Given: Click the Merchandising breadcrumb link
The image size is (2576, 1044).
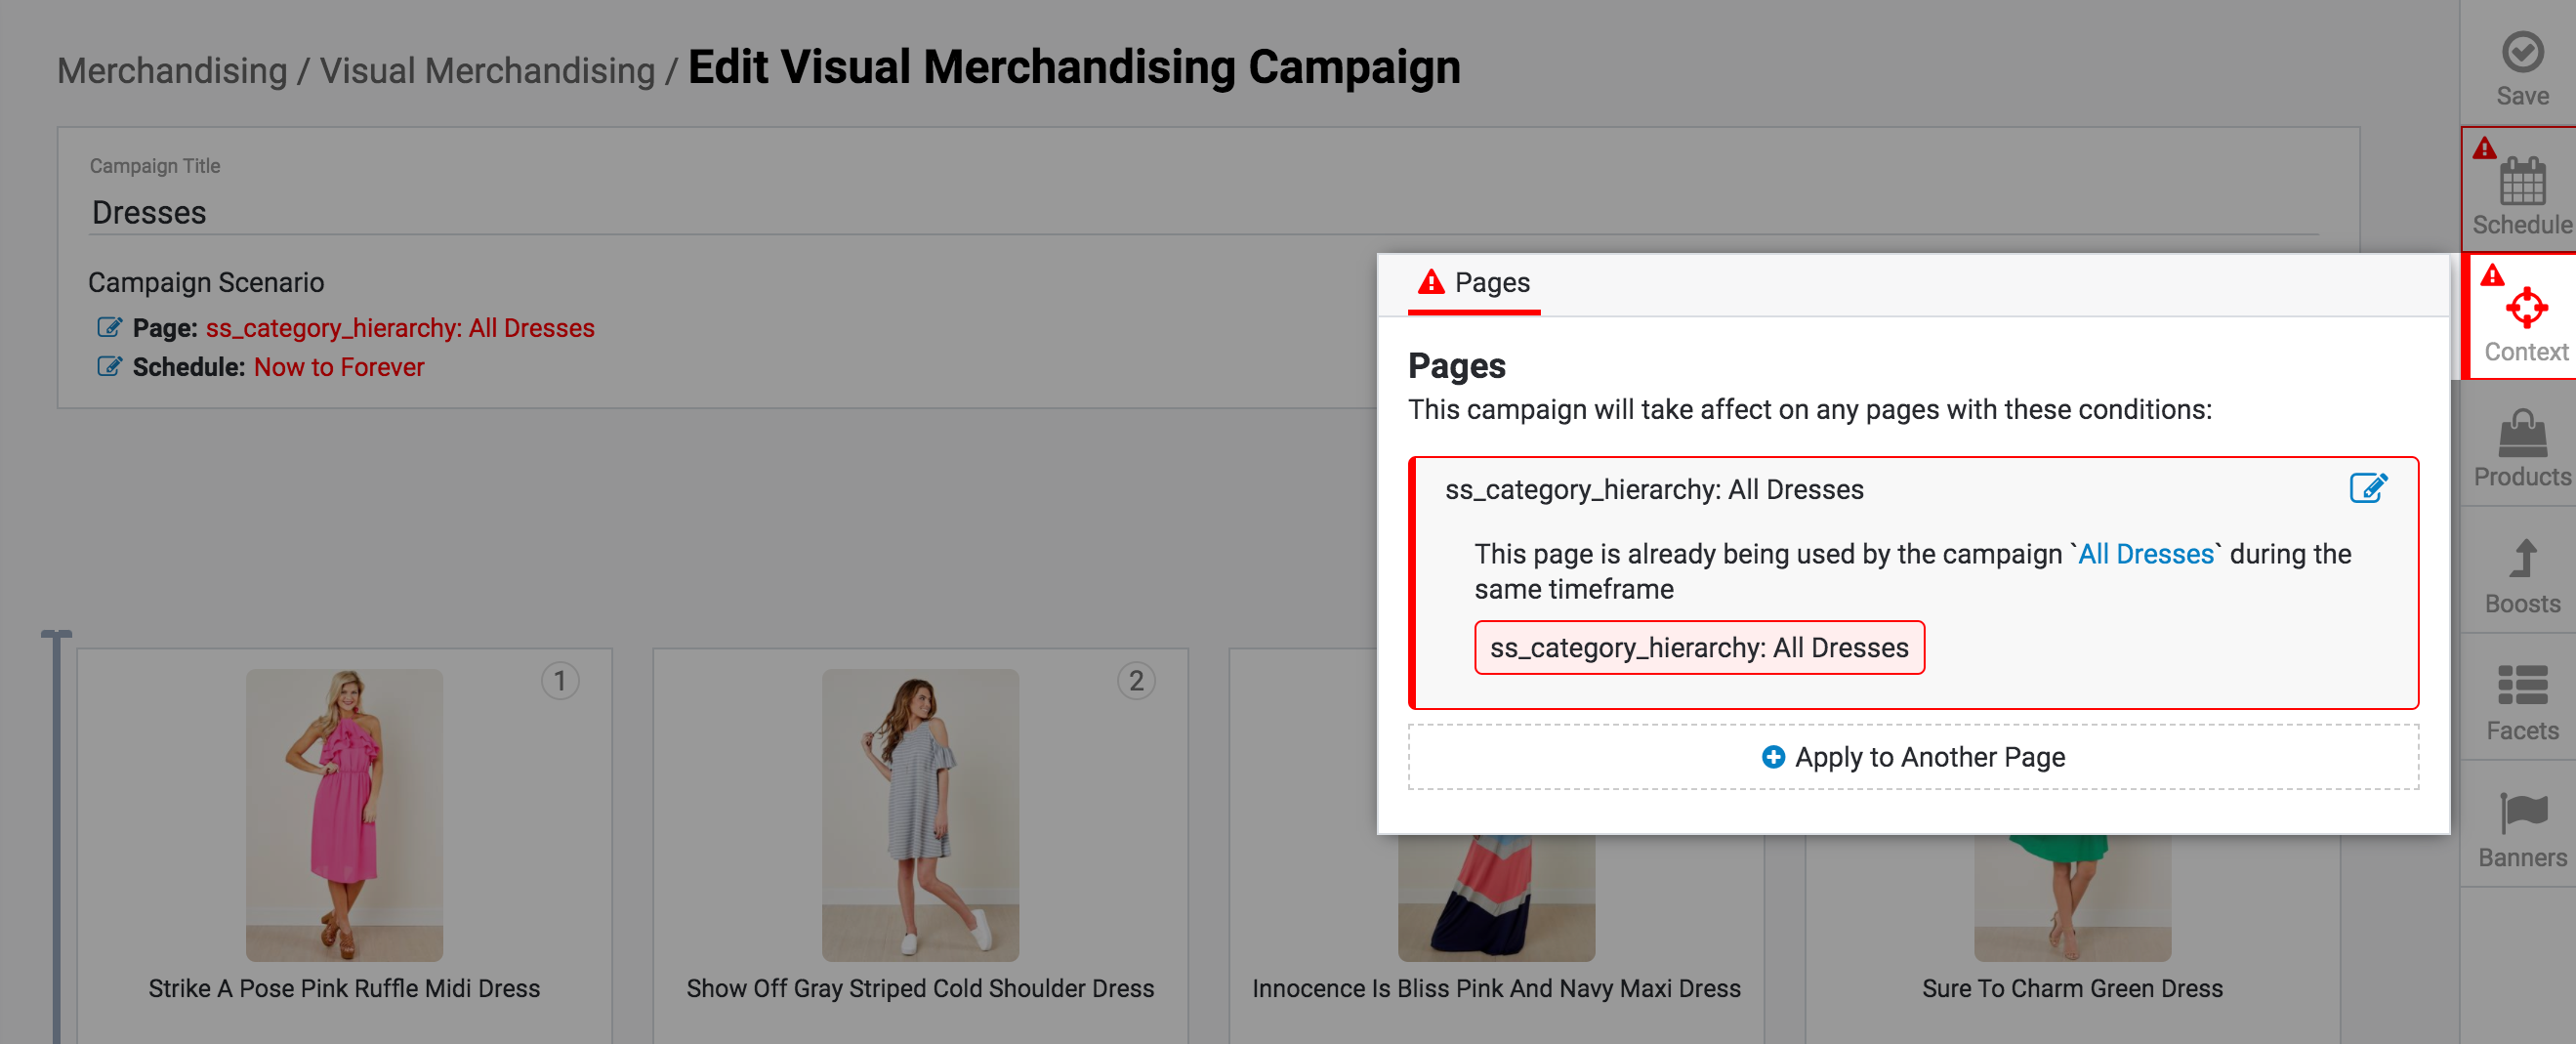Looking at the screenshot, I should point(172,71).
